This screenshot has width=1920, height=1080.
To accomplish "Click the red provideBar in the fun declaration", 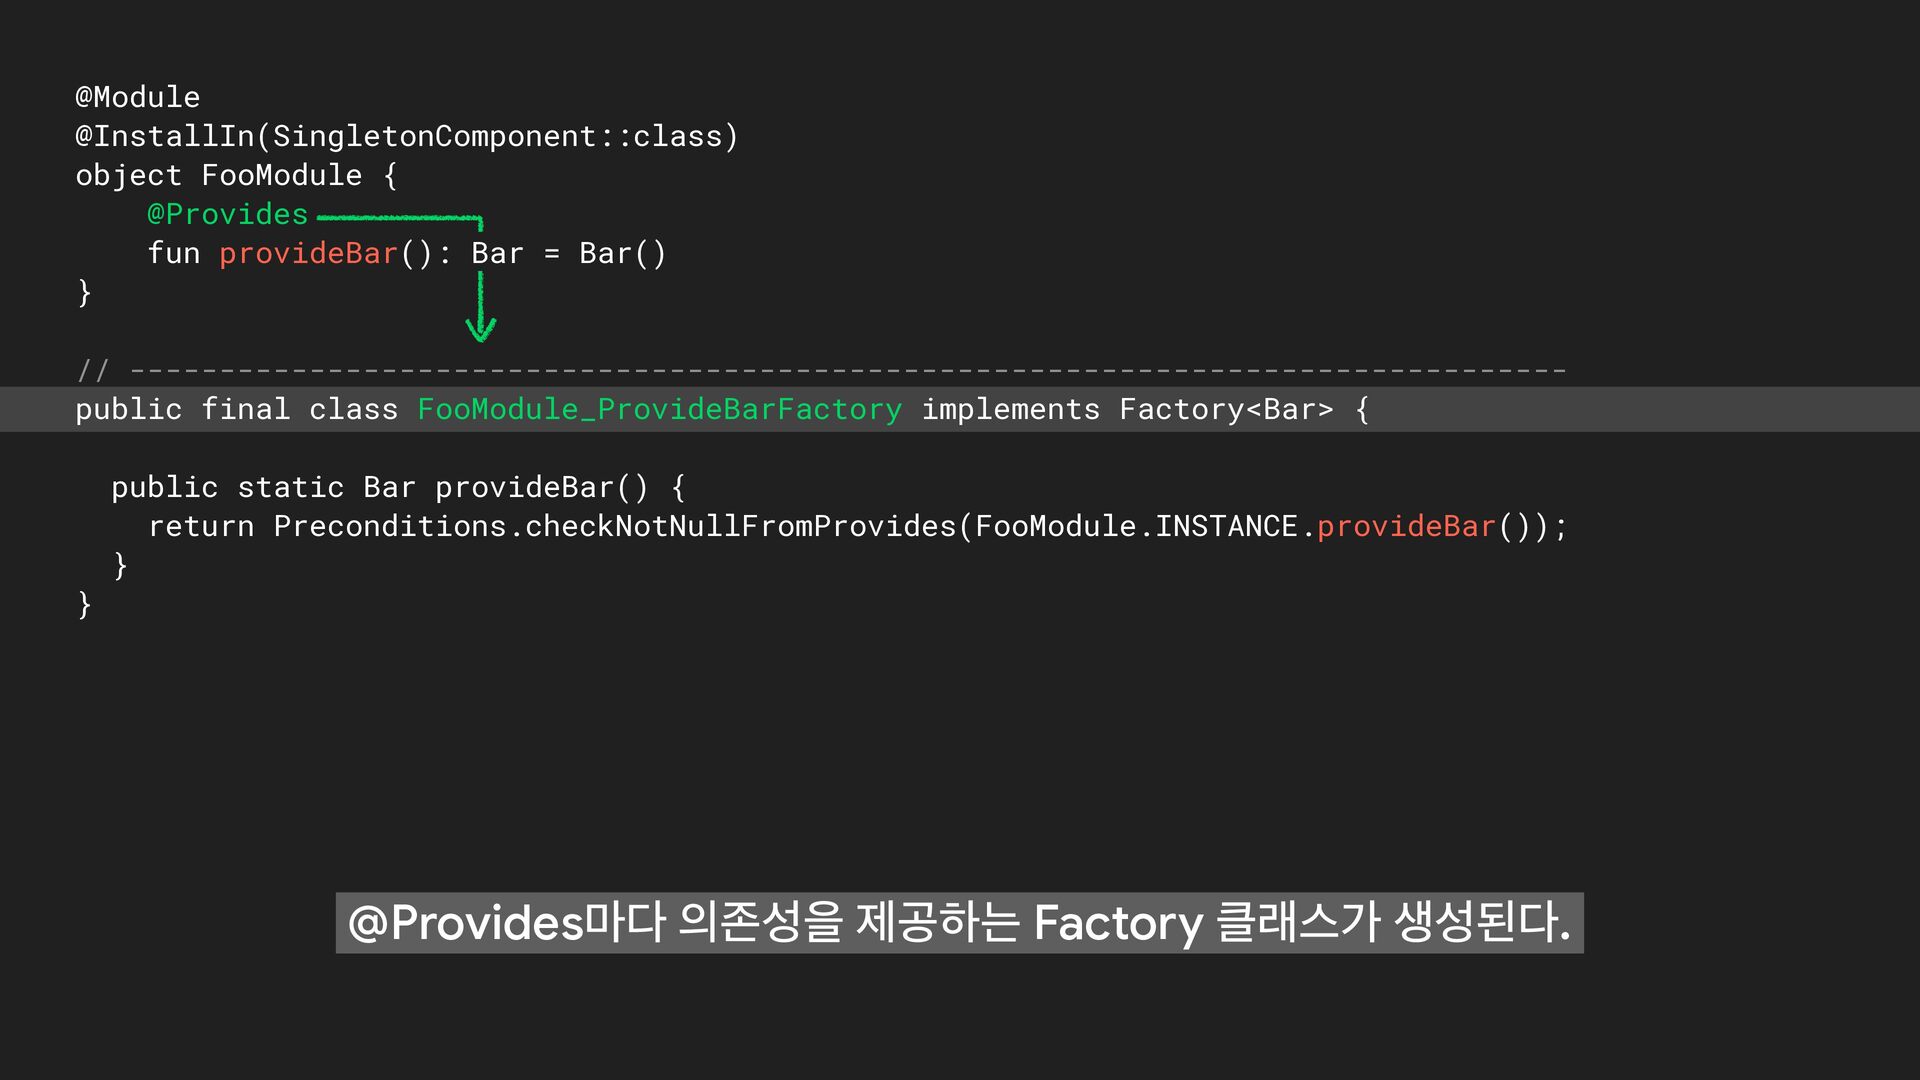I will click(x=308, y=253).
